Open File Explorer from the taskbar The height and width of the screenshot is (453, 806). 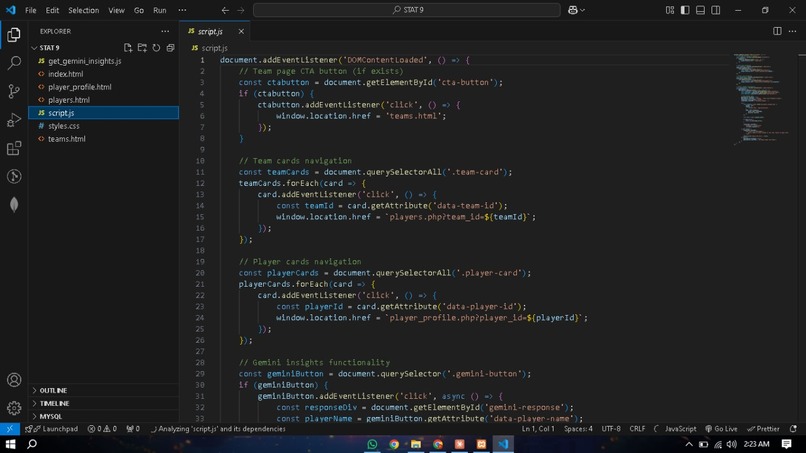coord(415,444)
